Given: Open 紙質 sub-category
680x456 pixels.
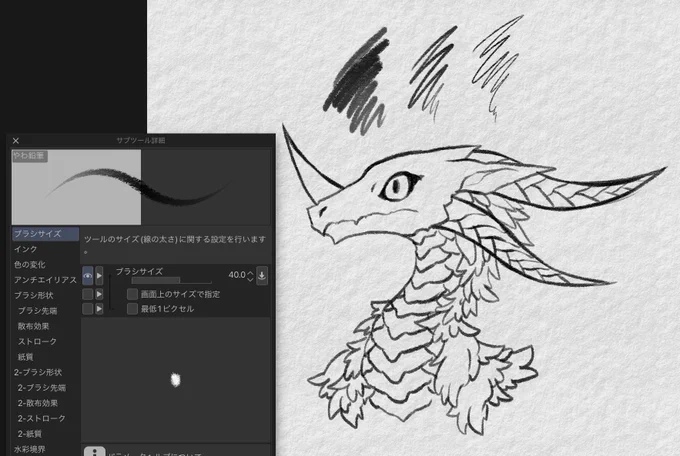Looking at the screenshot, I should click(x=45, y=357).
